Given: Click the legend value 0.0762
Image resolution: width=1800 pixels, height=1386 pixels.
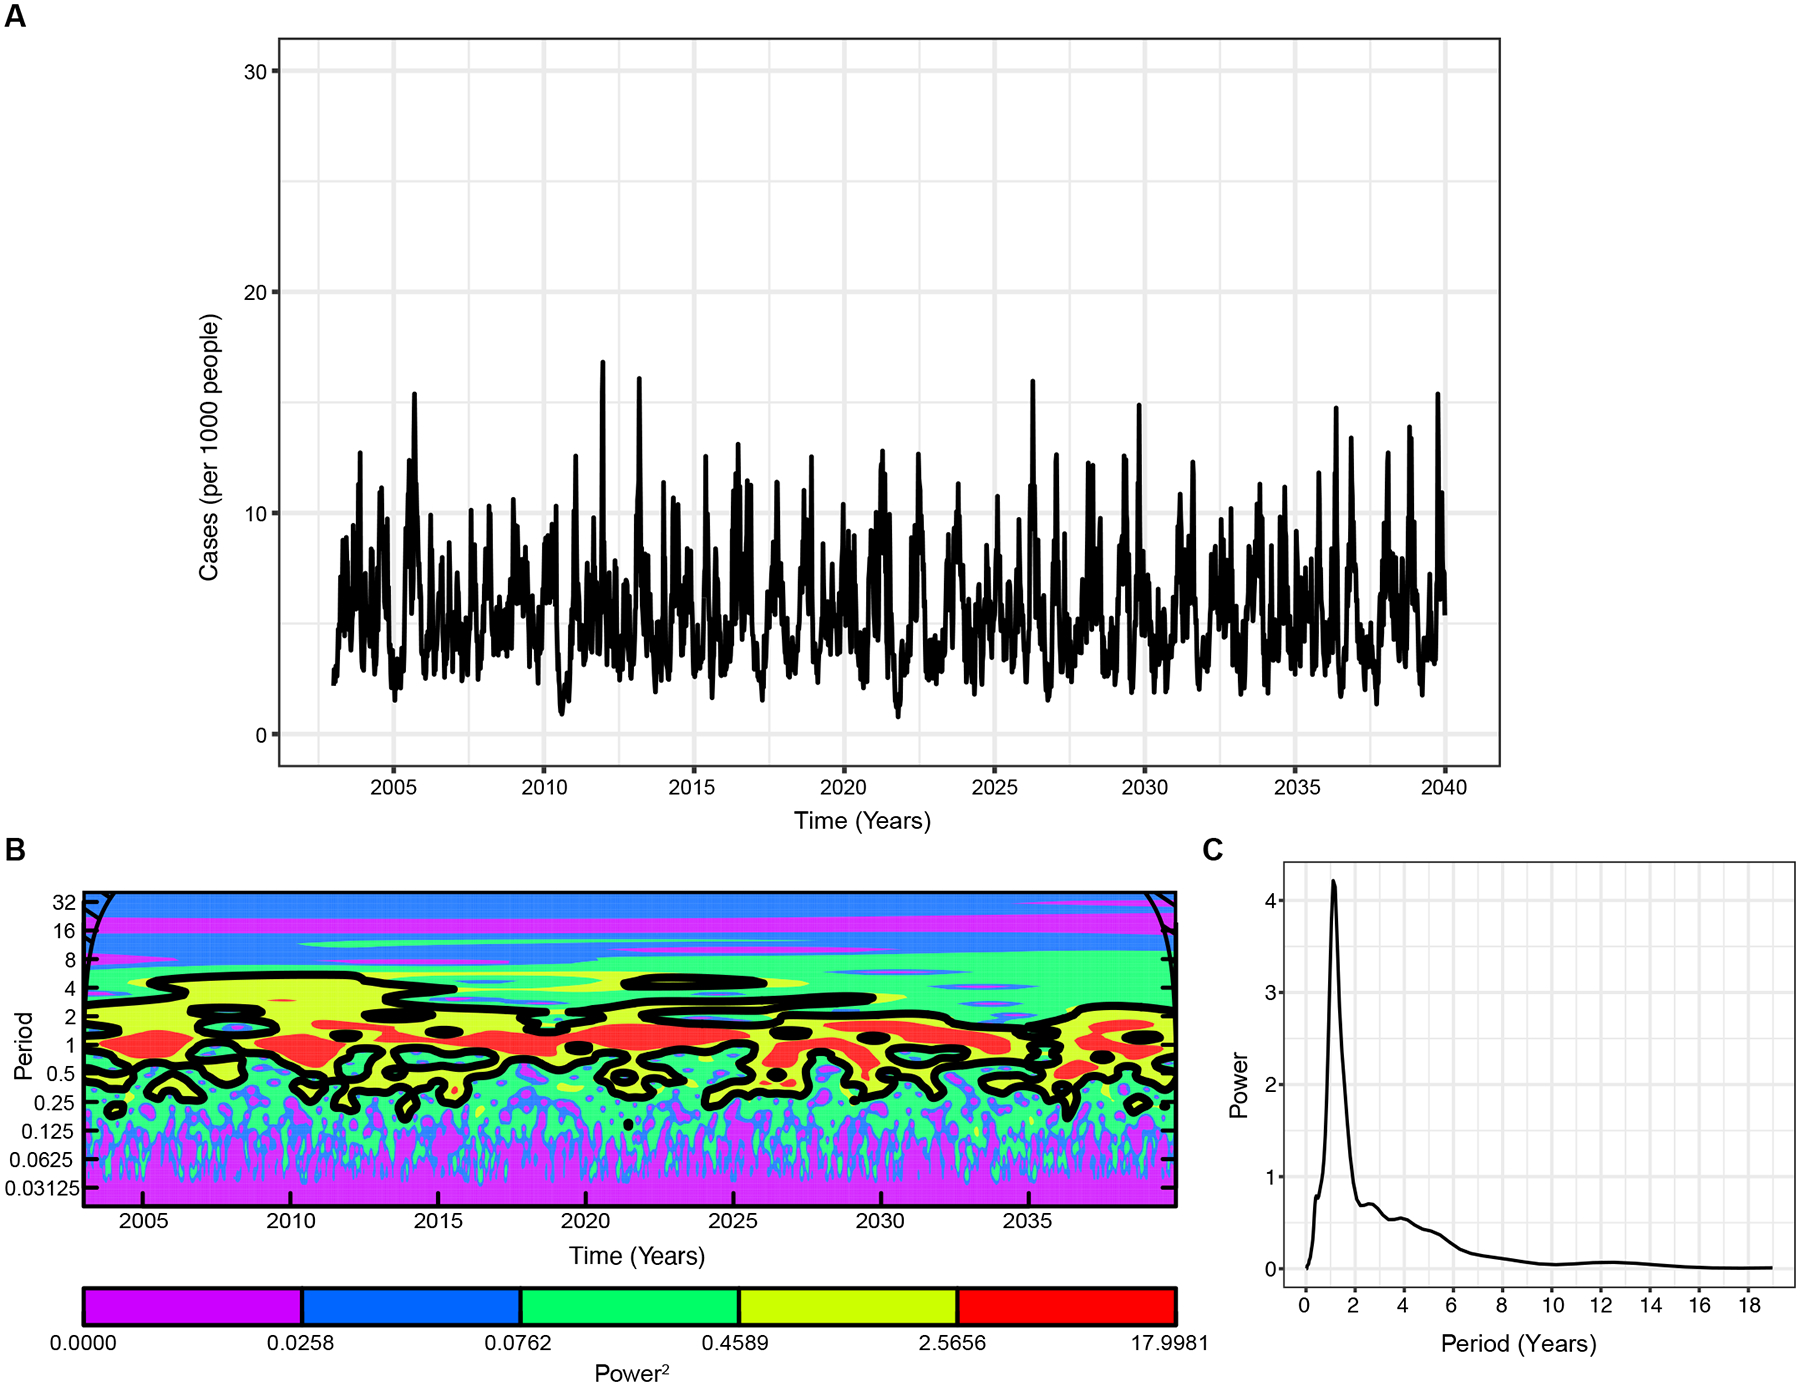Looking at the screenshot, I should [x=518, y=1343].
